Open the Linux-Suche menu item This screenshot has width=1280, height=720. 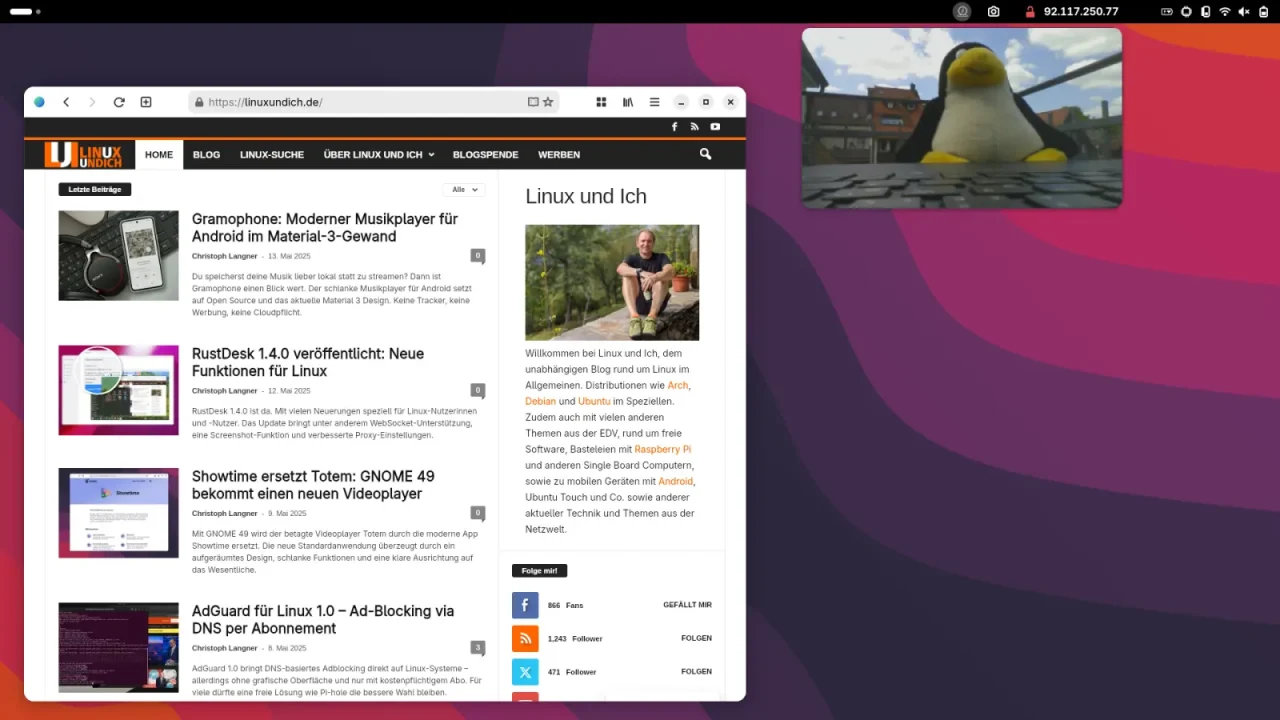(x=271, y=155)
